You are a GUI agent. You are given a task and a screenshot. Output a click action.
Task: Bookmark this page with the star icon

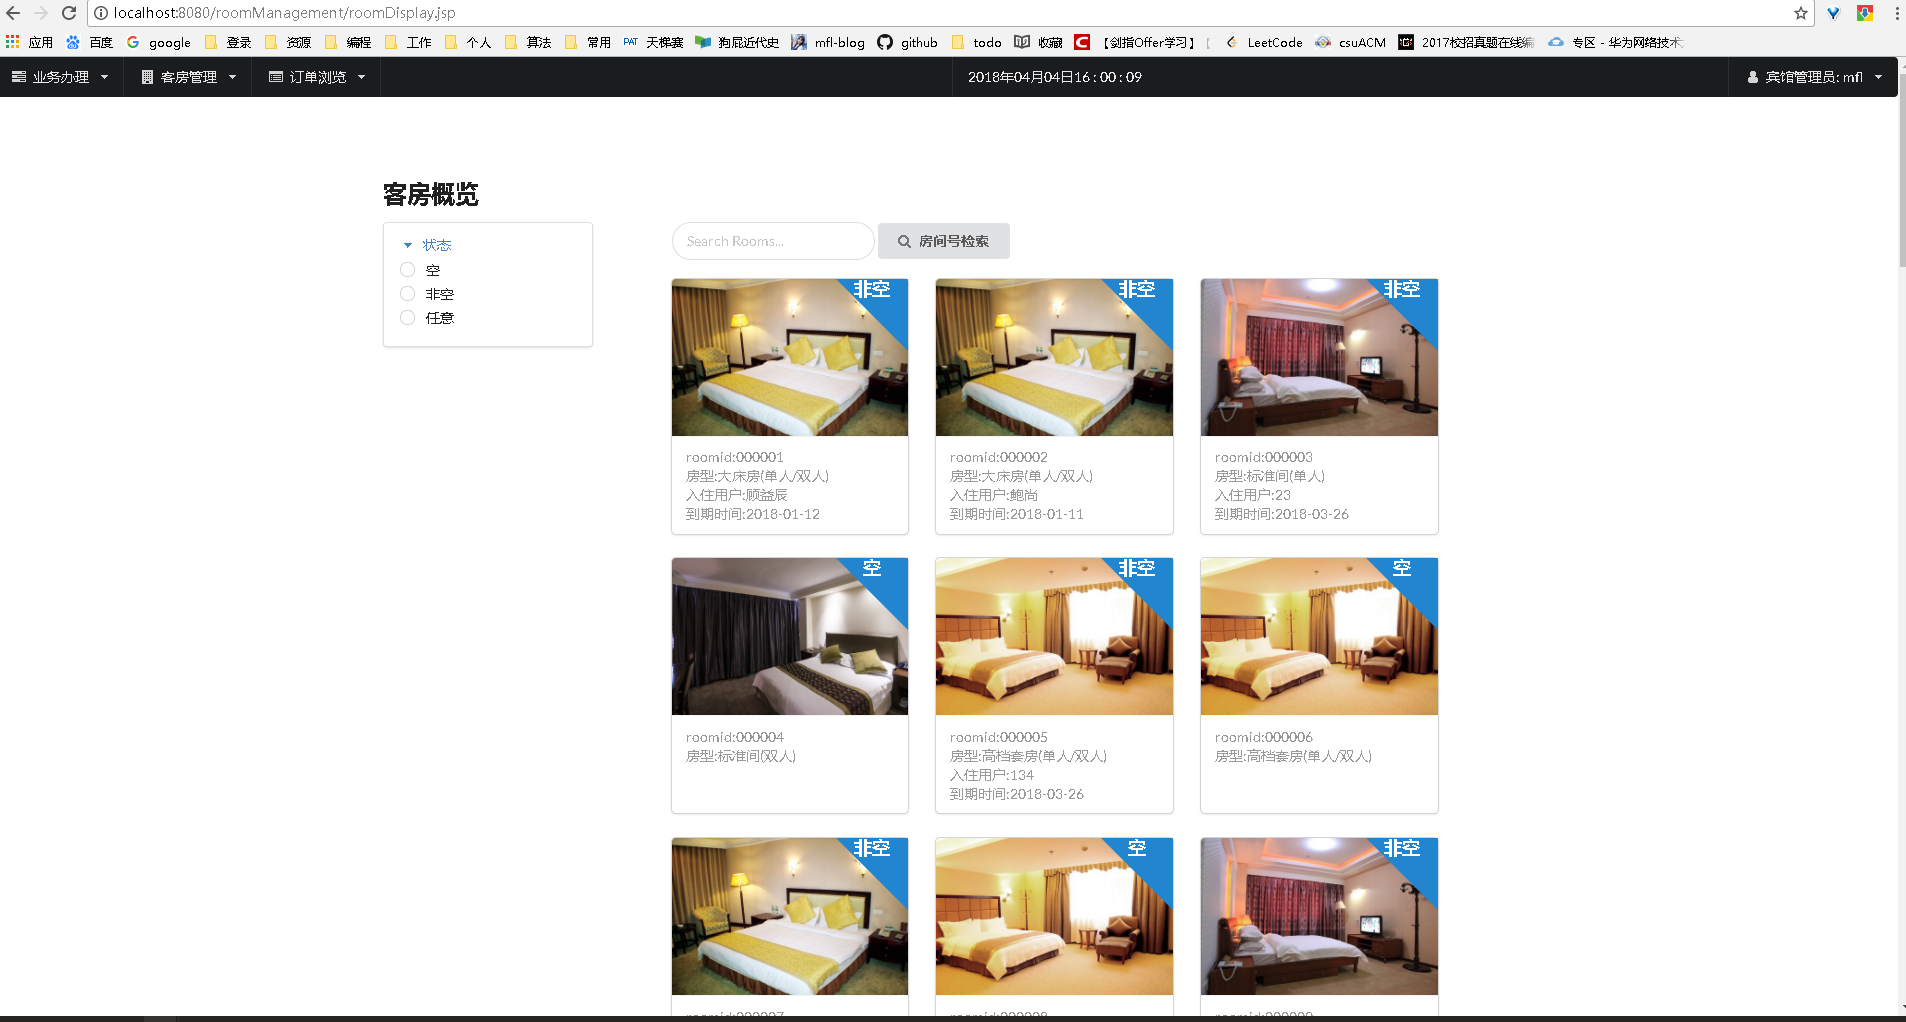tap(1801, 13)
